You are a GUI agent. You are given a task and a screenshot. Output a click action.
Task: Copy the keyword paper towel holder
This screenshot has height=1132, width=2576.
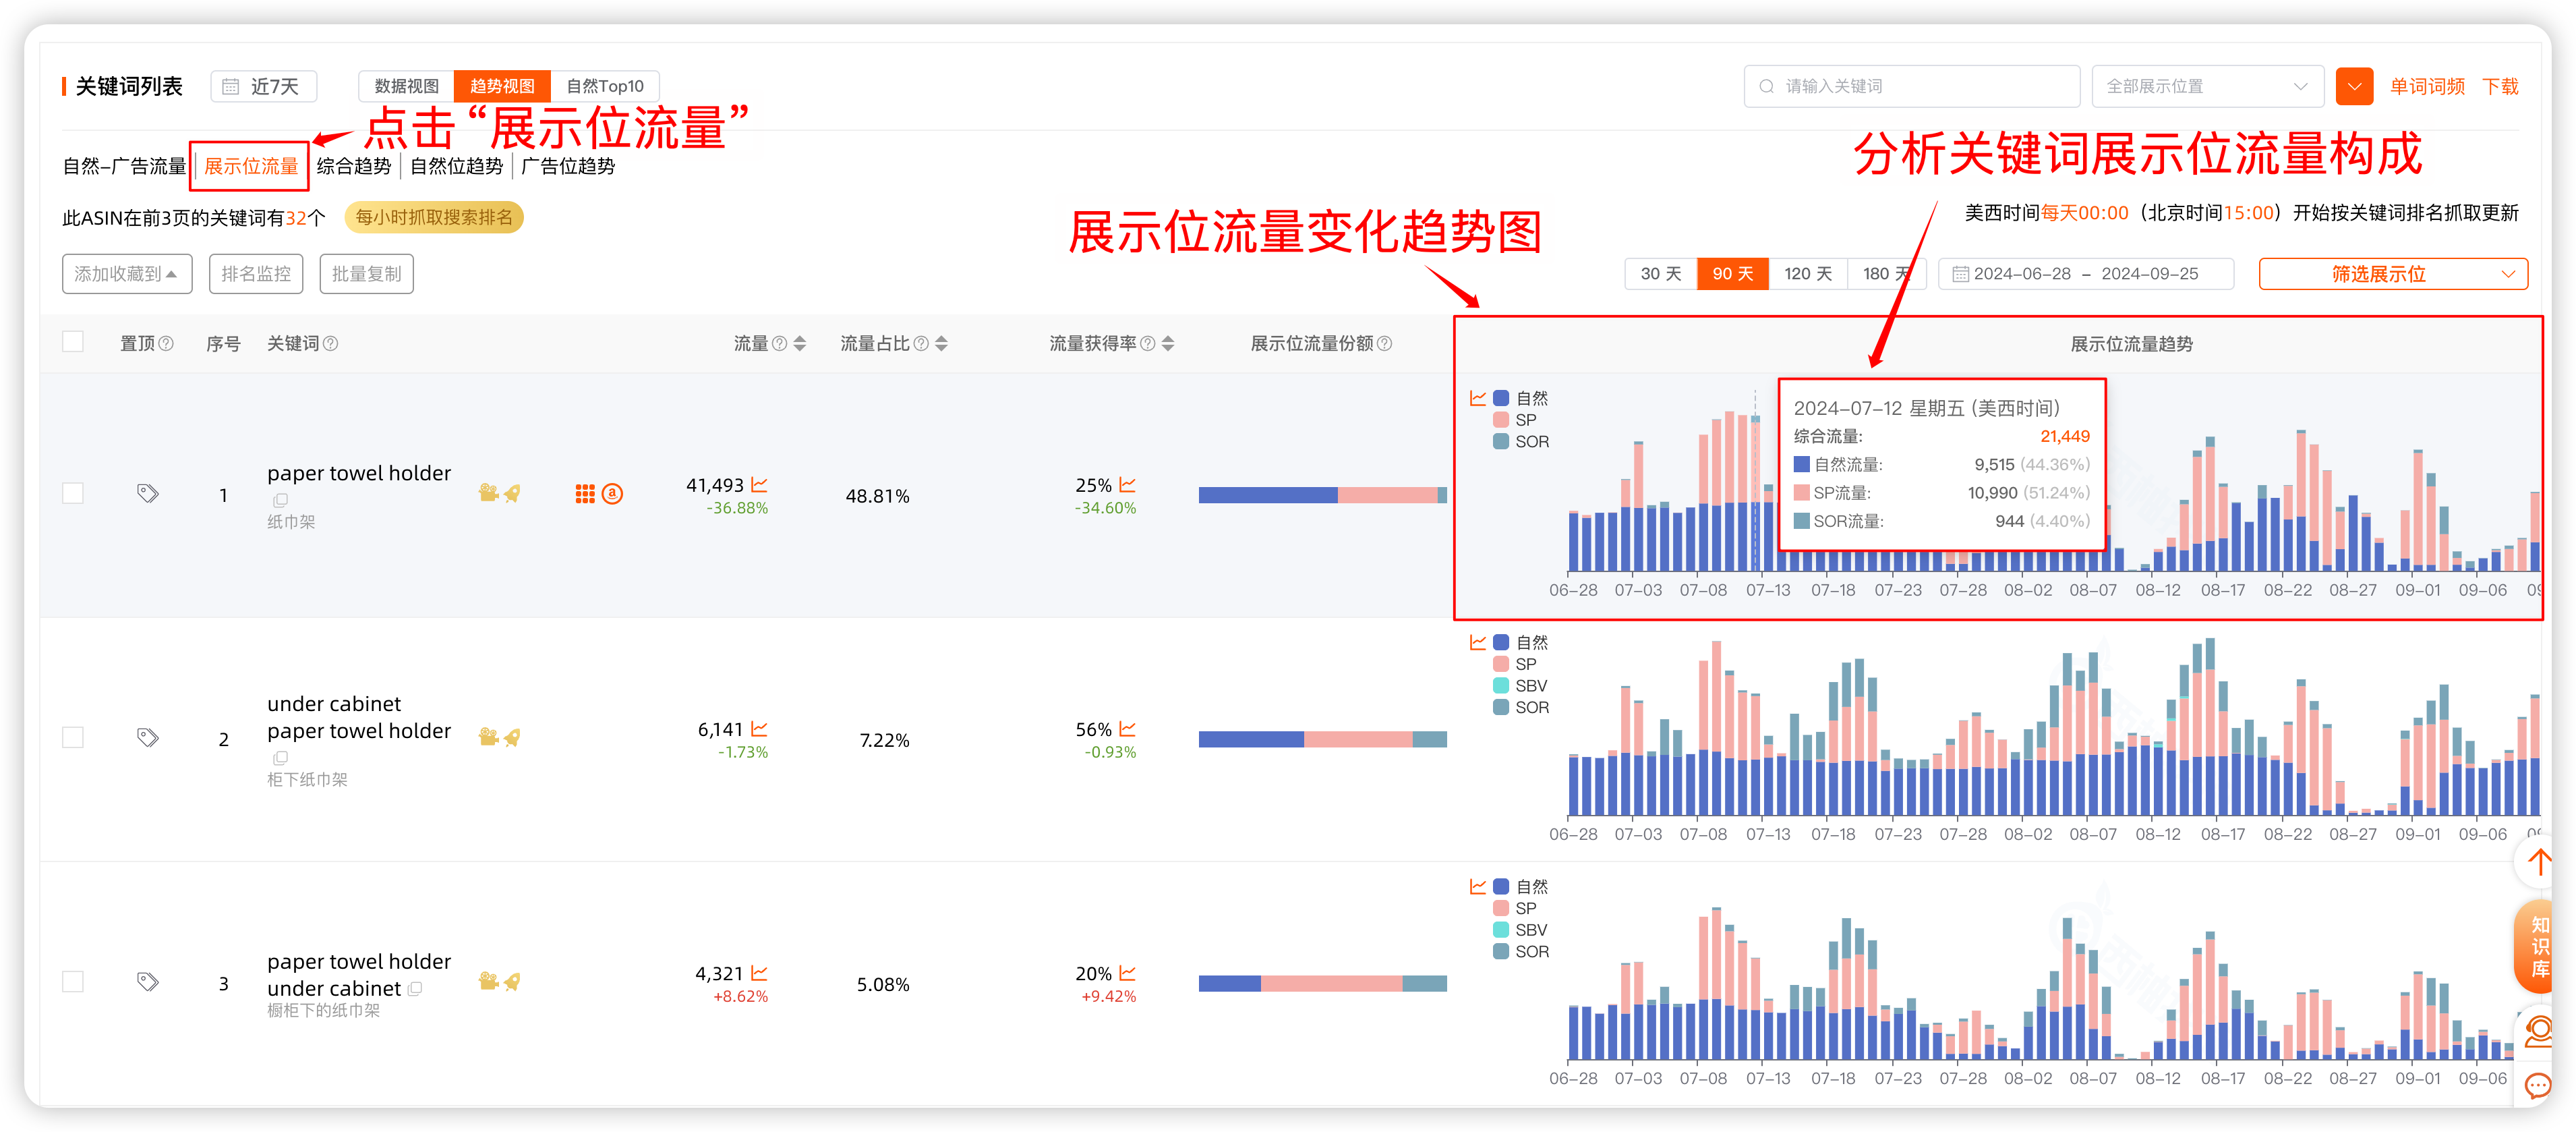pyautogui.click(x=280, y=499)
